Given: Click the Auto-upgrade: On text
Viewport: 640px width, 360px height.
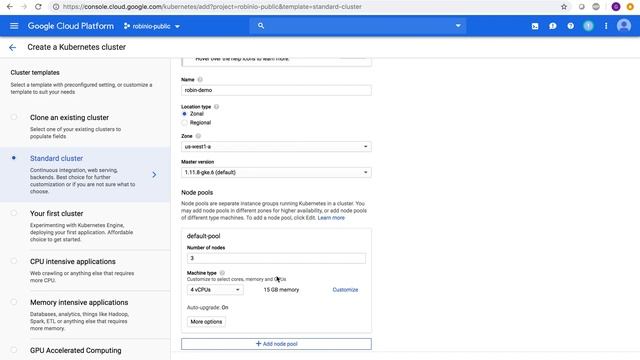Looking at the screenshot, I should (x=207, y=307).
